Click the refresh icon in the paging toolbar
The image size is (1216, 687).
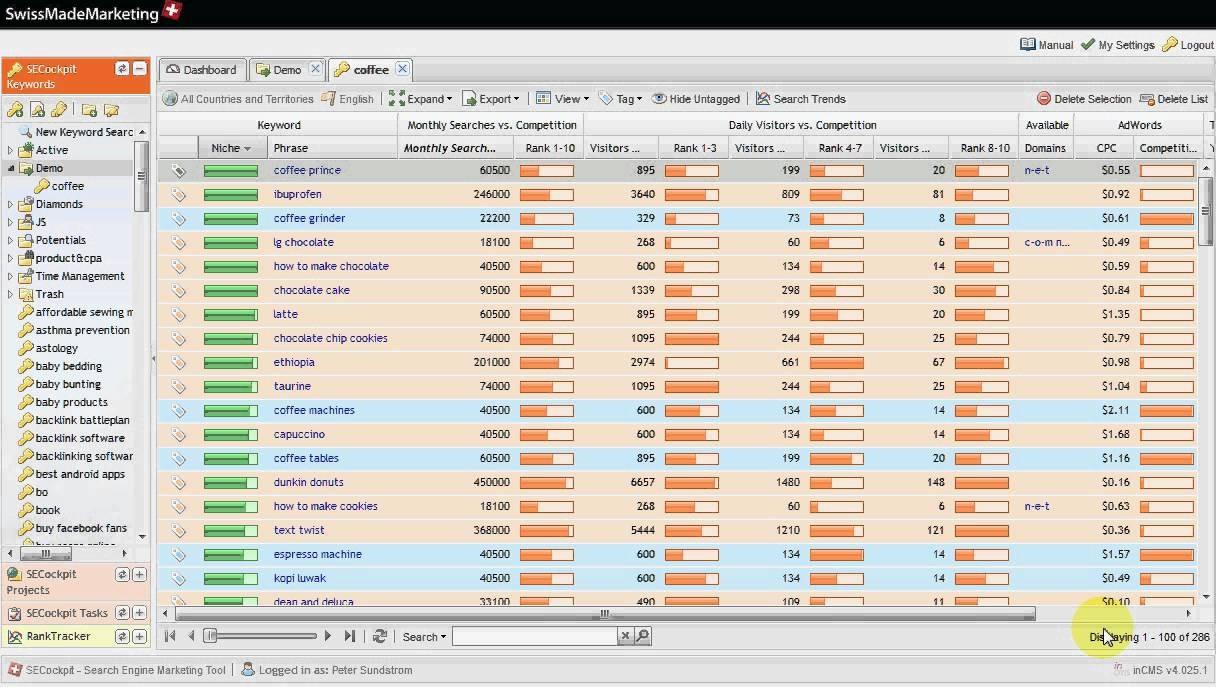click(380, 636)
